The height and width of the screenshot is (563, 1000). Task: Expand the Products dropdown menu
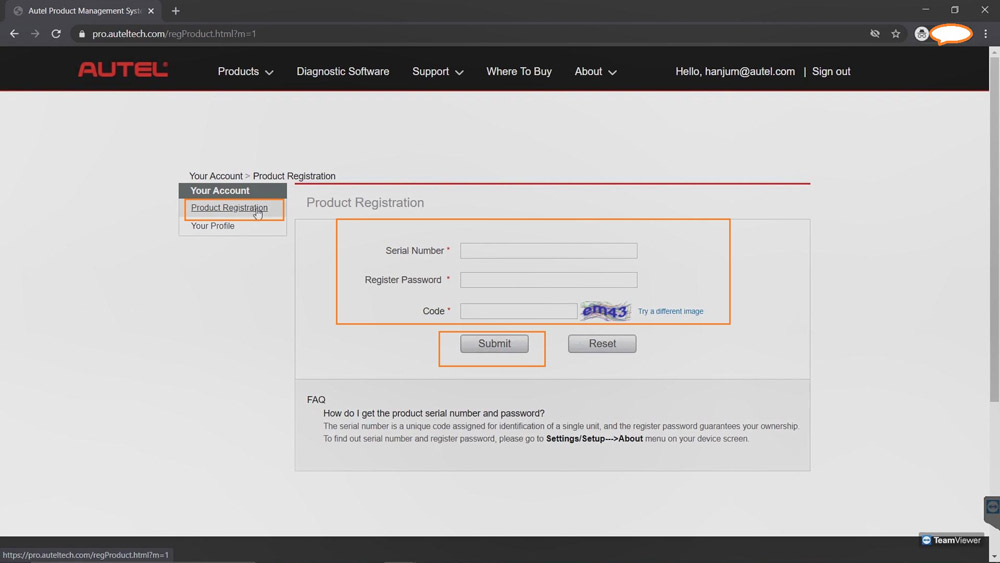[x=246, y=71]
